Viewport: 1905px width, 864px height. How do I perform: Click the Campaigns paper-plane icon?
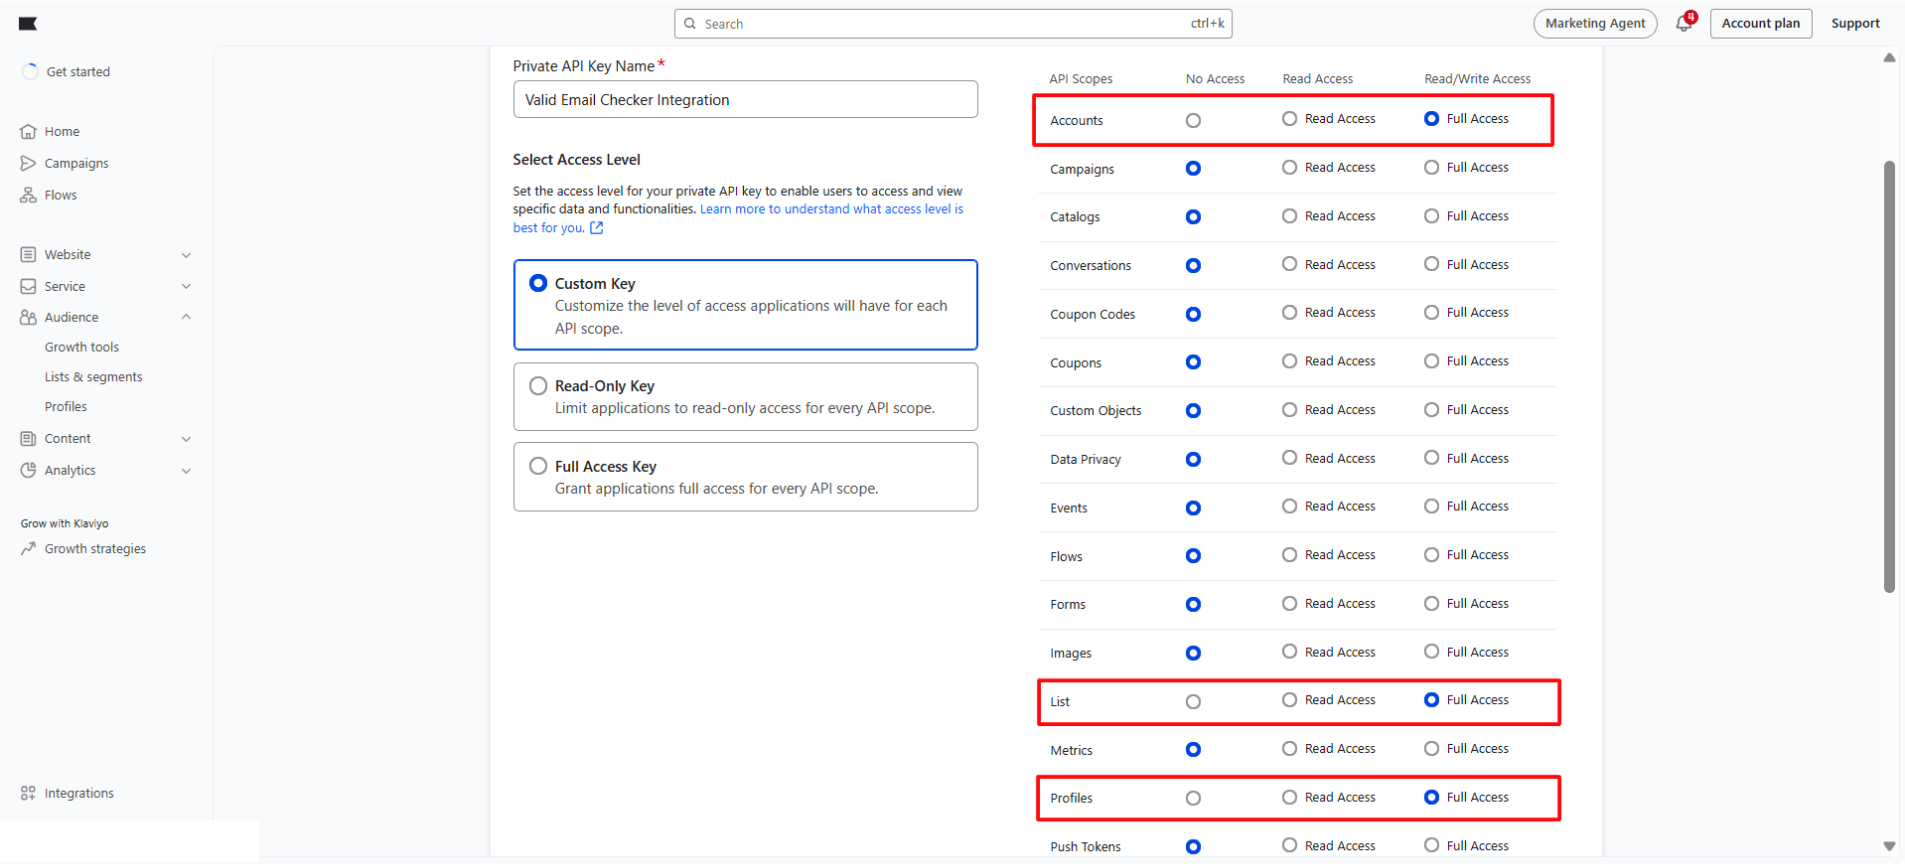[28, 163]
